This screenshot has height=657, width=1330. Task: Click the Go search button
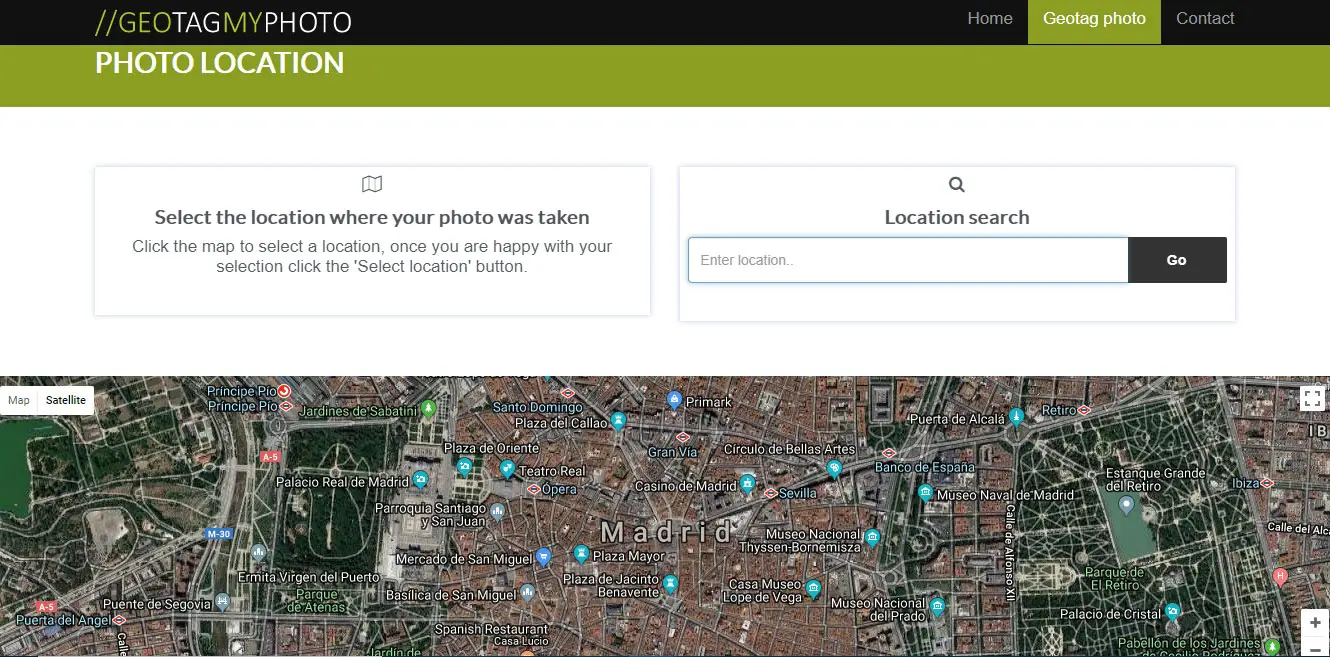pyautogui.click(x=1177, y=260)
